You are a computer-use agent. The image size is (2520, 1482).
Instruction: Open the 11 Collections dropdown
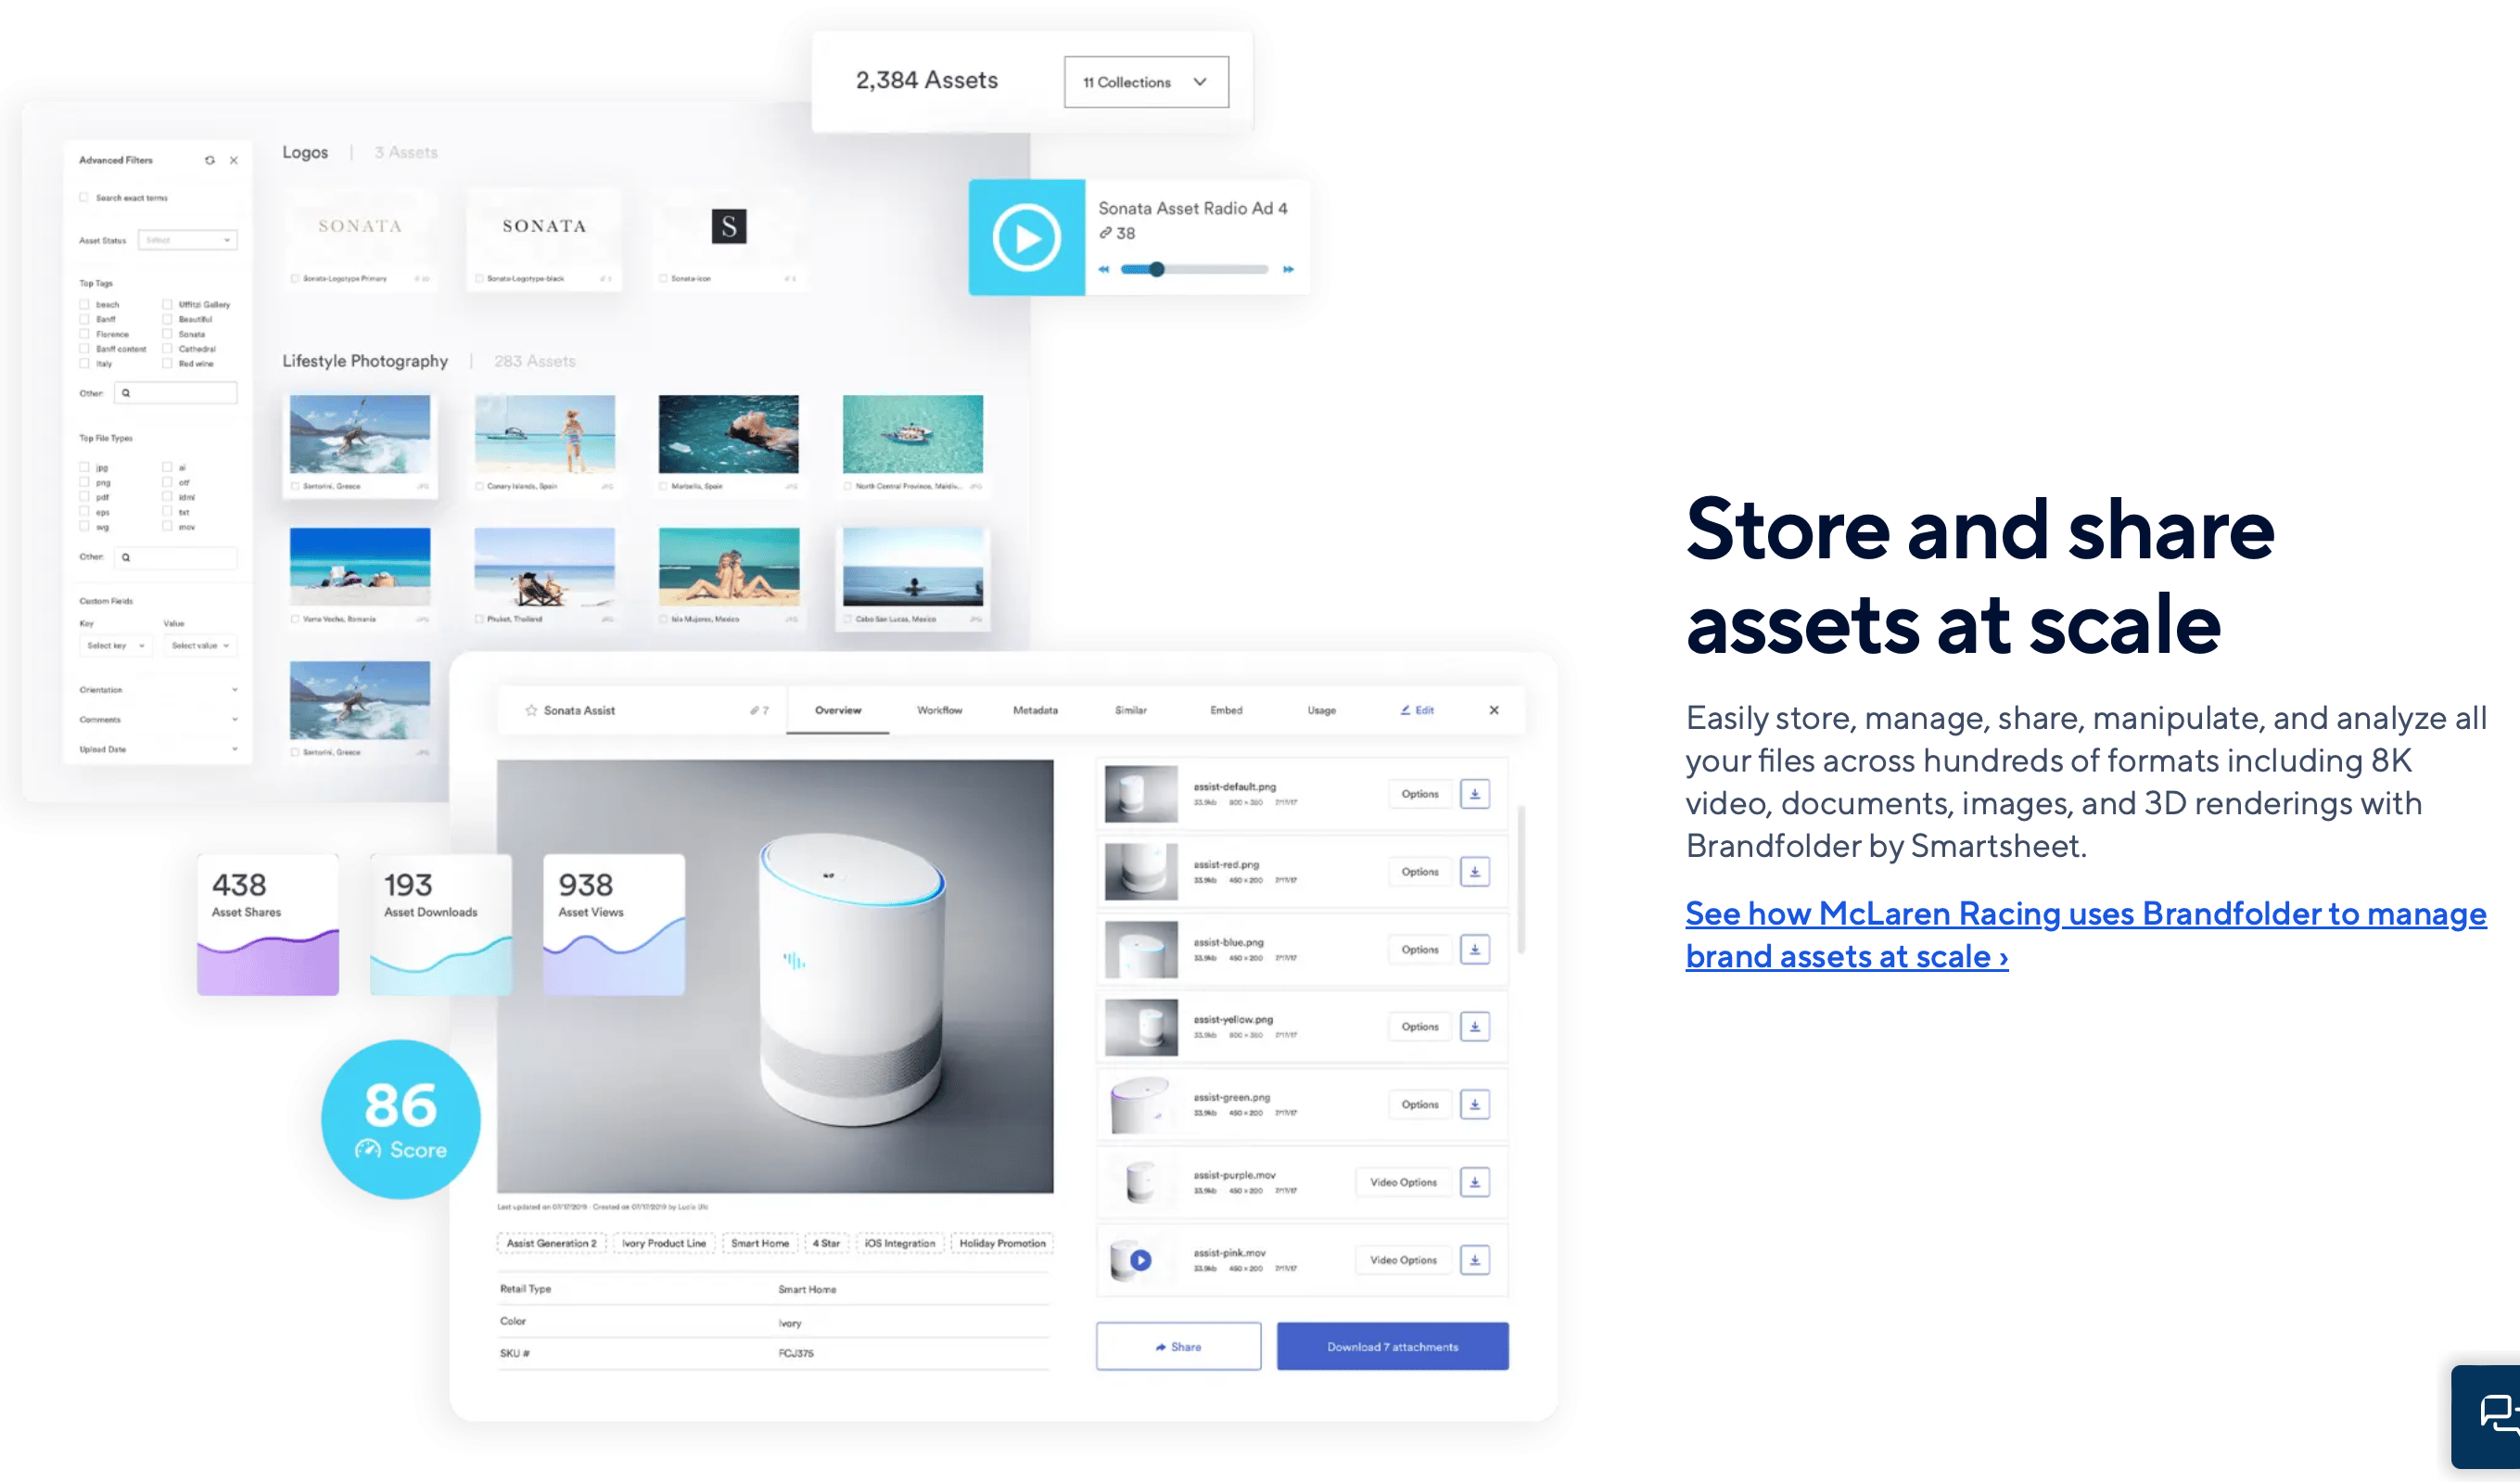pos(1144,80)
